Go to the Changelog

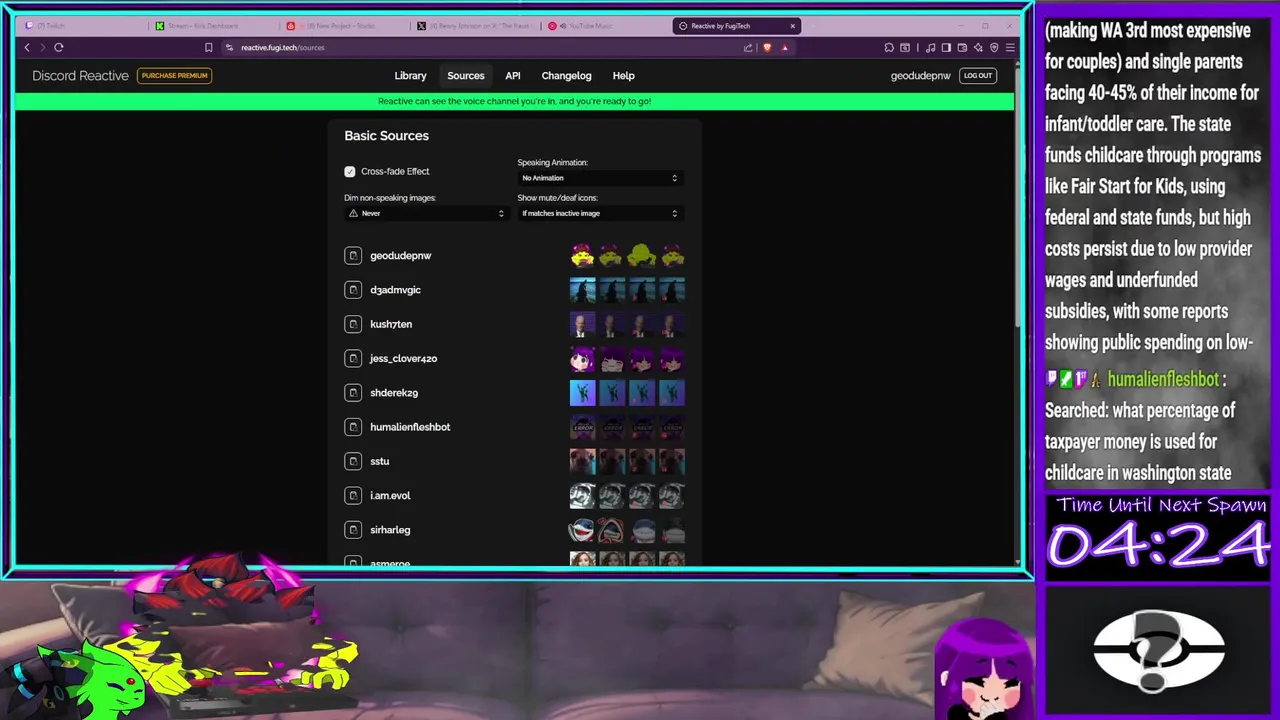(x=566, y=76)
